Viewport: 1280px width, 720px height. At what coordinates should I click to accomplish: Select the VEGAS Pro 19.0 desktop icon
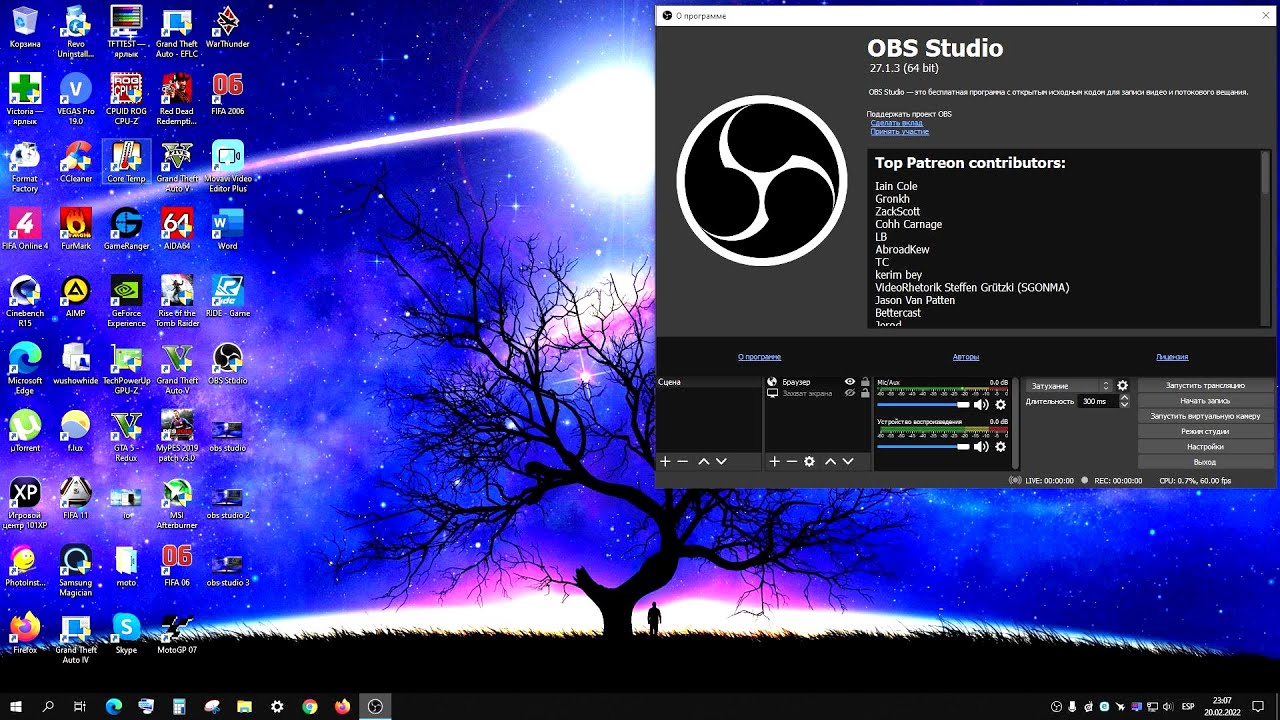(x=76, y=100)
